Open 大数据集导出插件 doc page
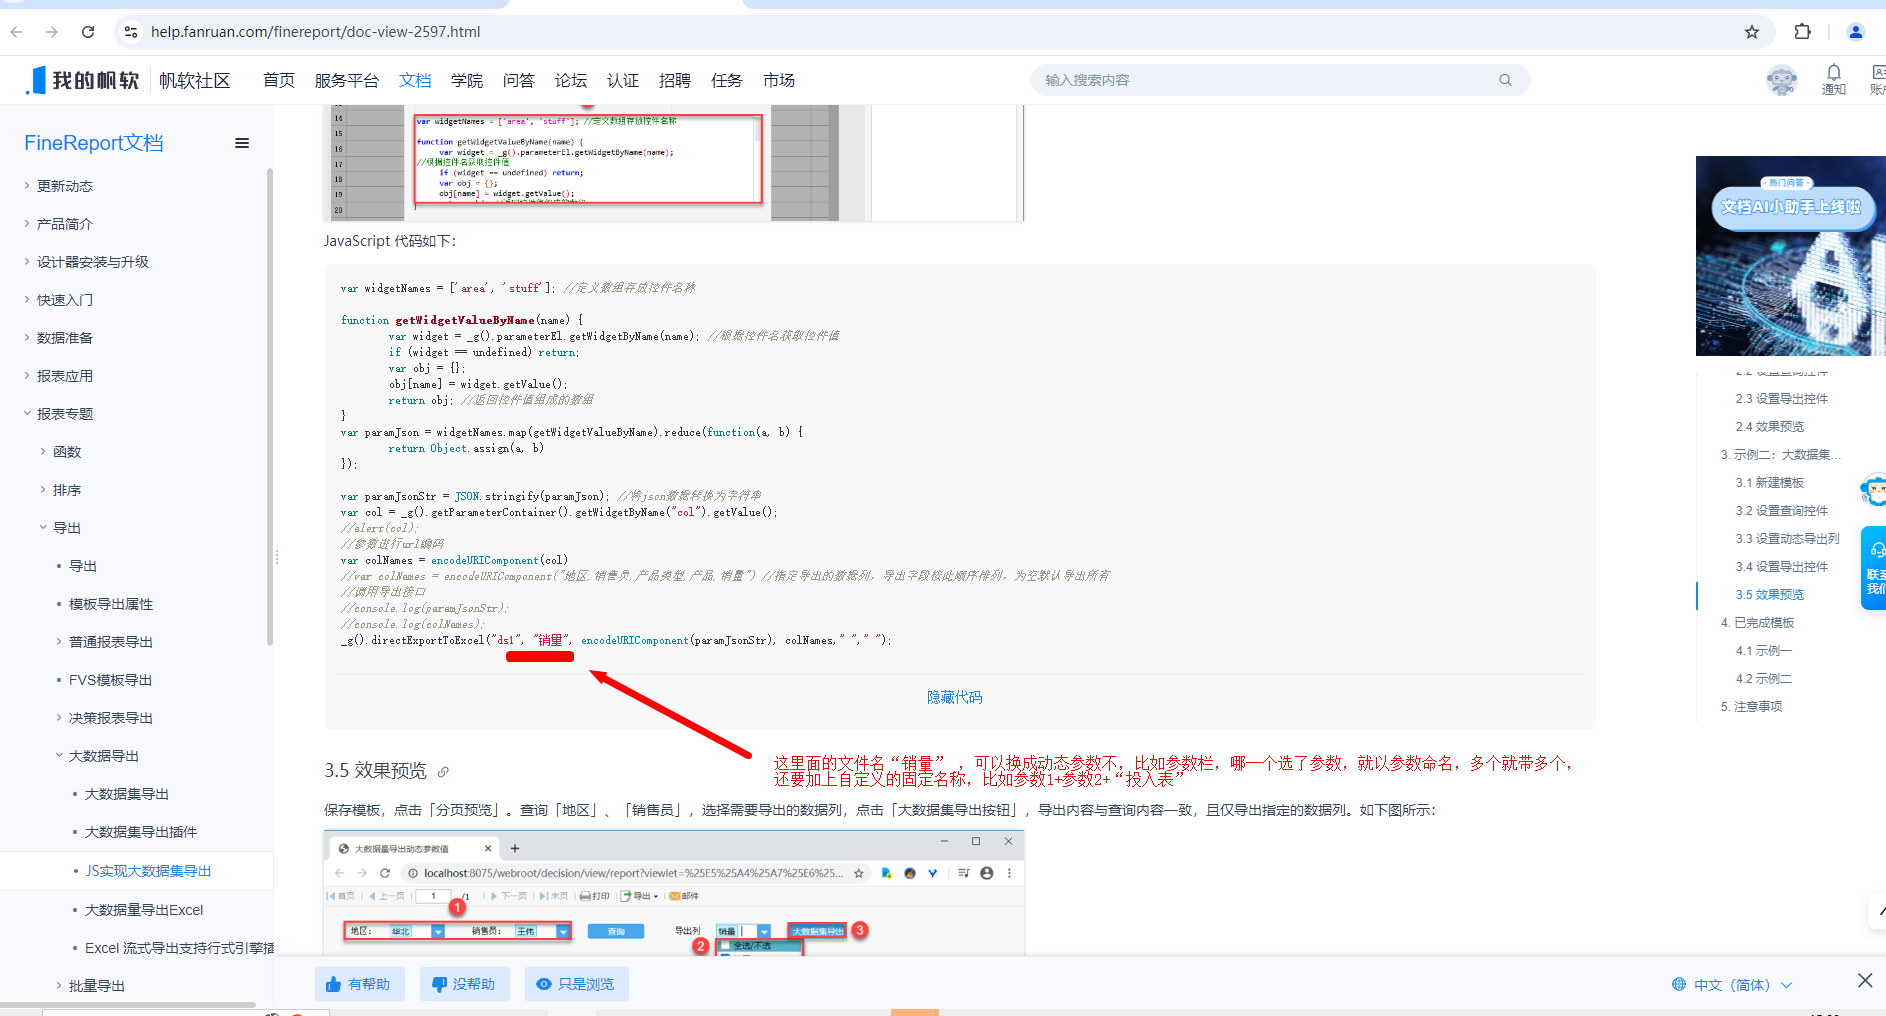 tap(141, 832)
